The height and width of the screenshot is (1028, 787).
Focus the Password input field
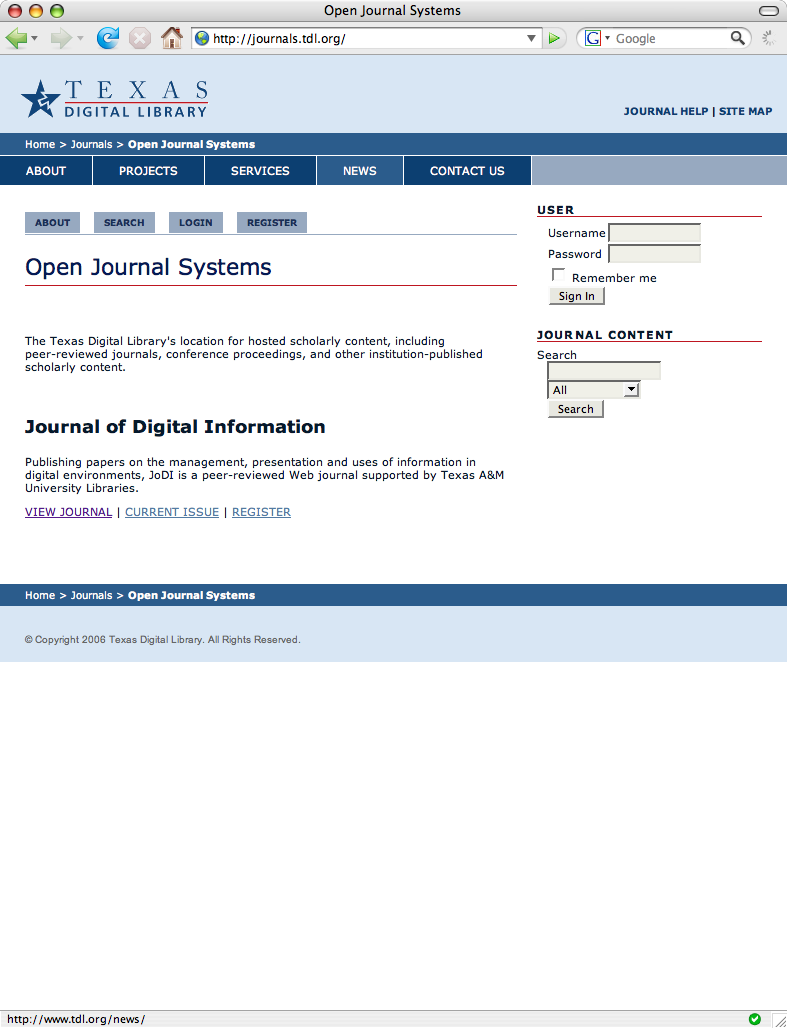pyautogui.click(x=655, y=254)
